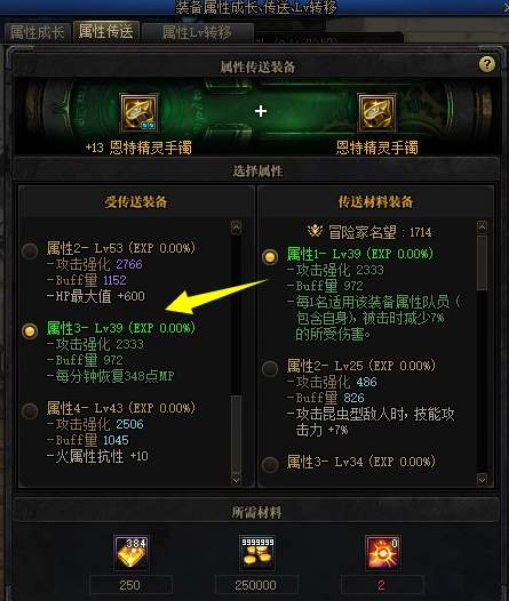The height and width of the screenshot is (601, 510).
Task: Click the yellow question mark help icon
Action: coord(487,64)
